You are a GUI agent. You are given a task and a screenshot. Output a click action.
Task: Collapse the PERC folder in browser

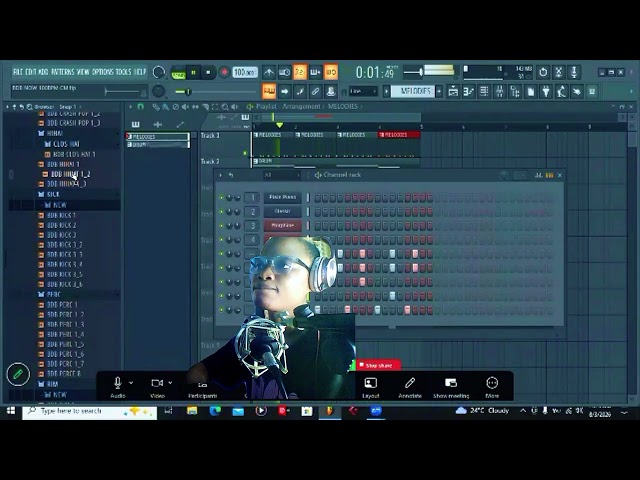(49, 294)
